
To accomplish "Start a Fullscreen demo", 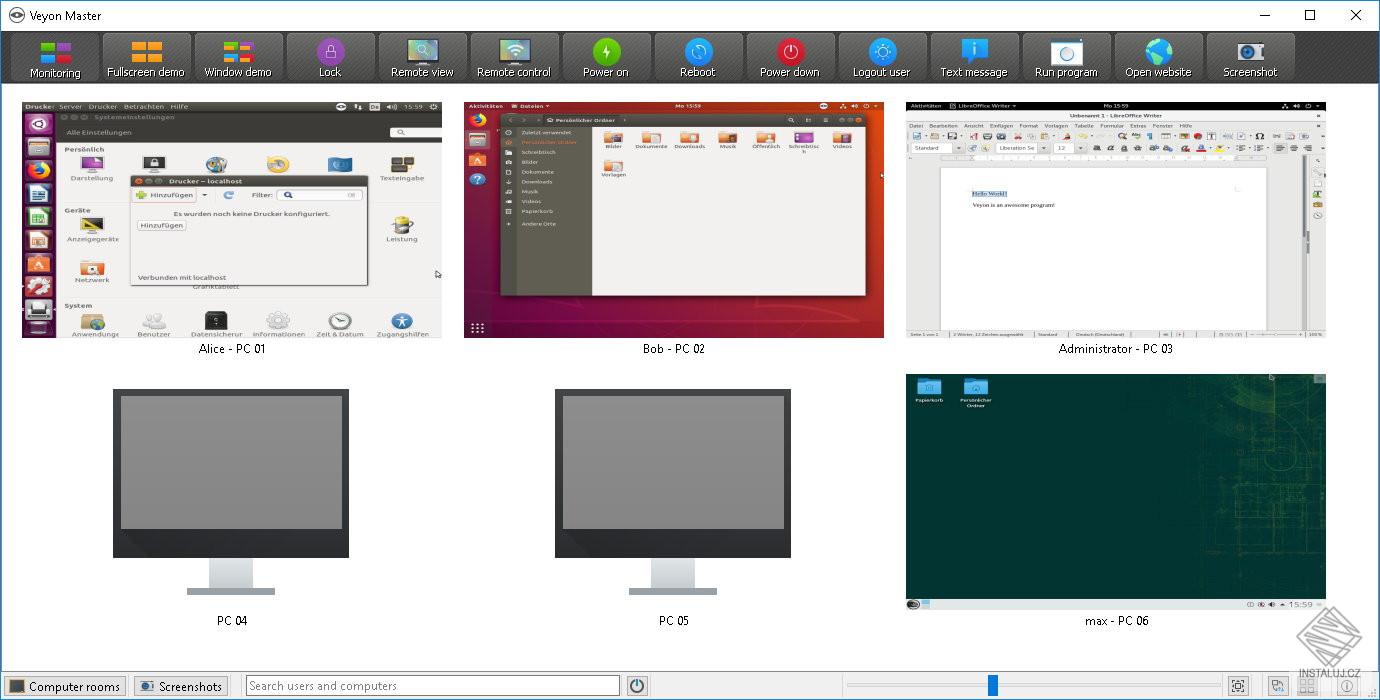I will (146, 58).
